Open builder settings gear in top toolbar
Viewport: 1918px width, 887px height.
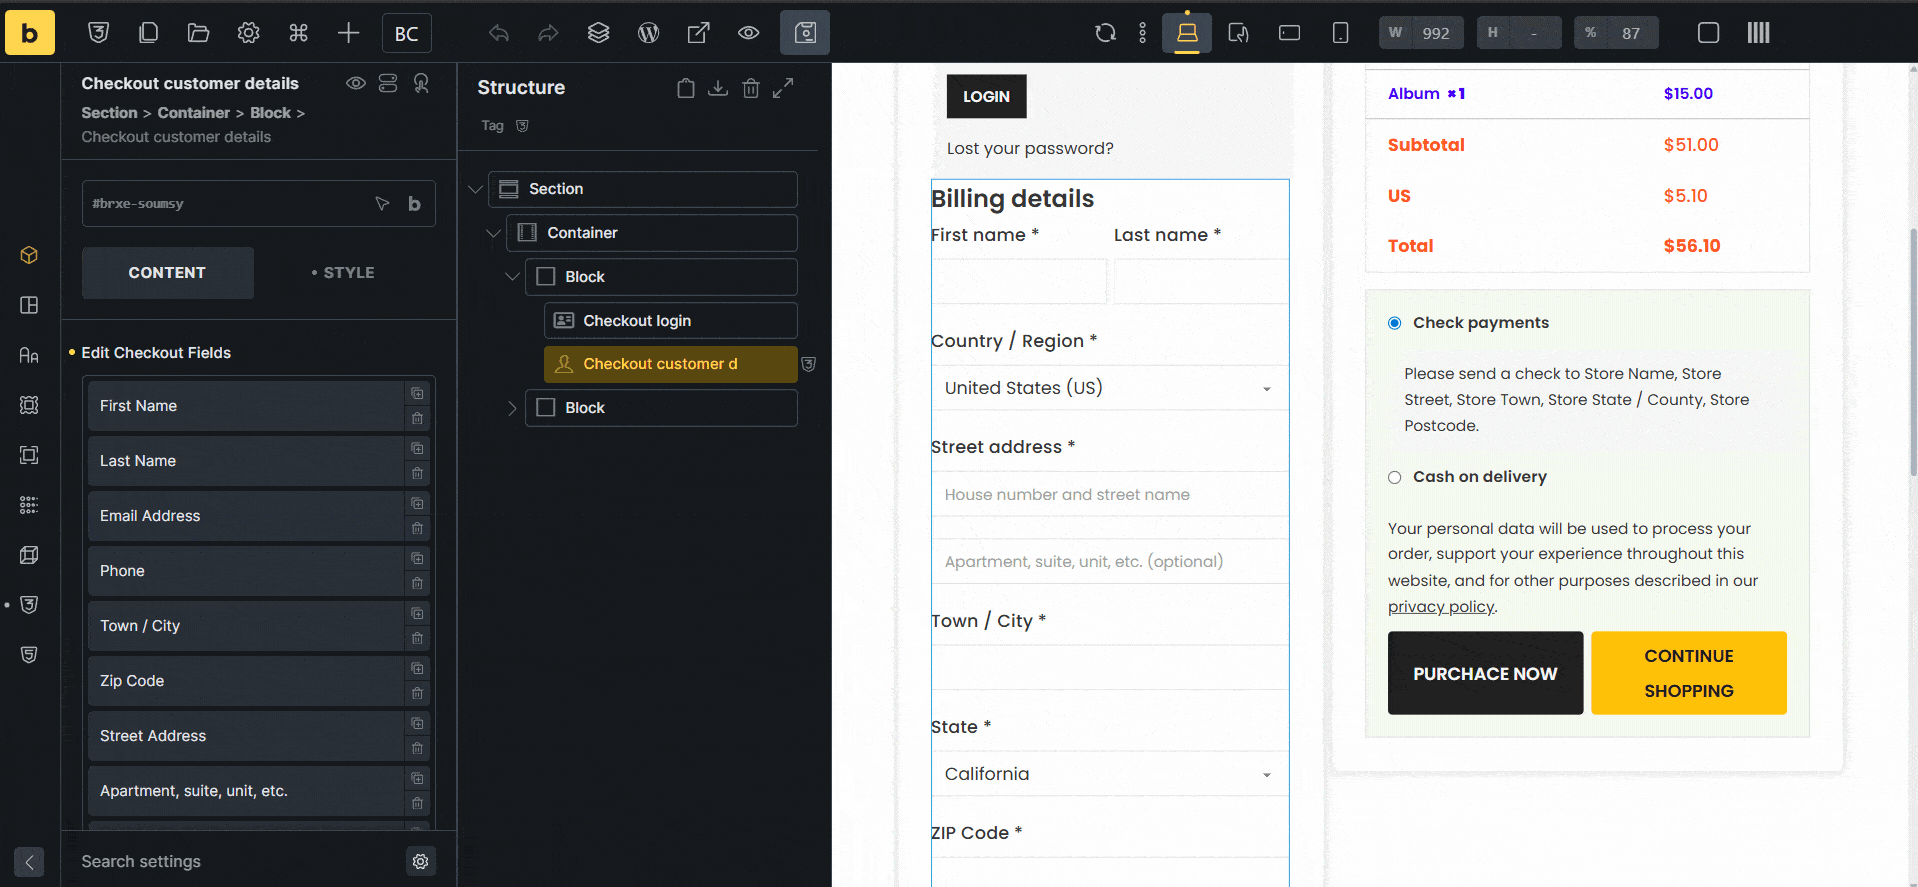coord(248,33)
